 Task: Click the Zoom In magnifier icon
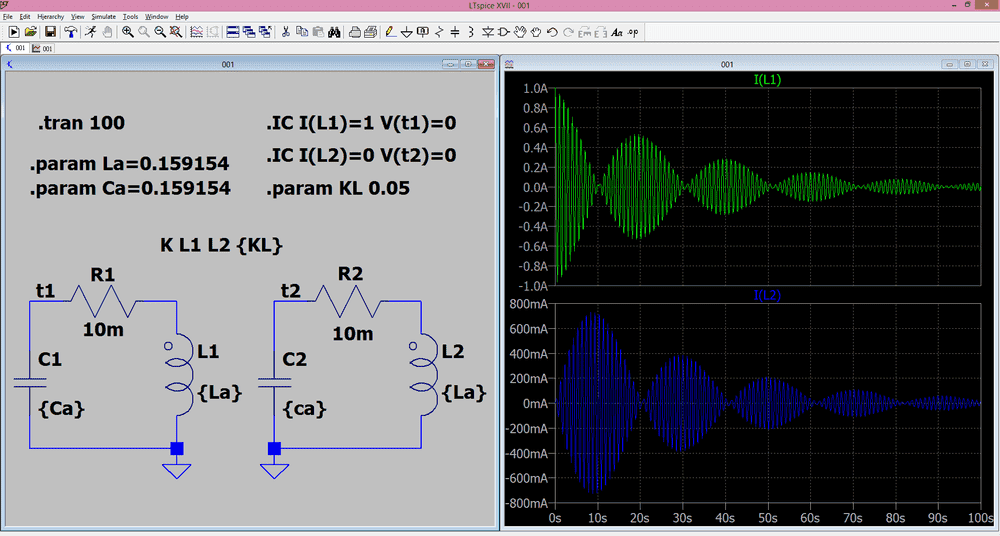click(x=128, y=32)
